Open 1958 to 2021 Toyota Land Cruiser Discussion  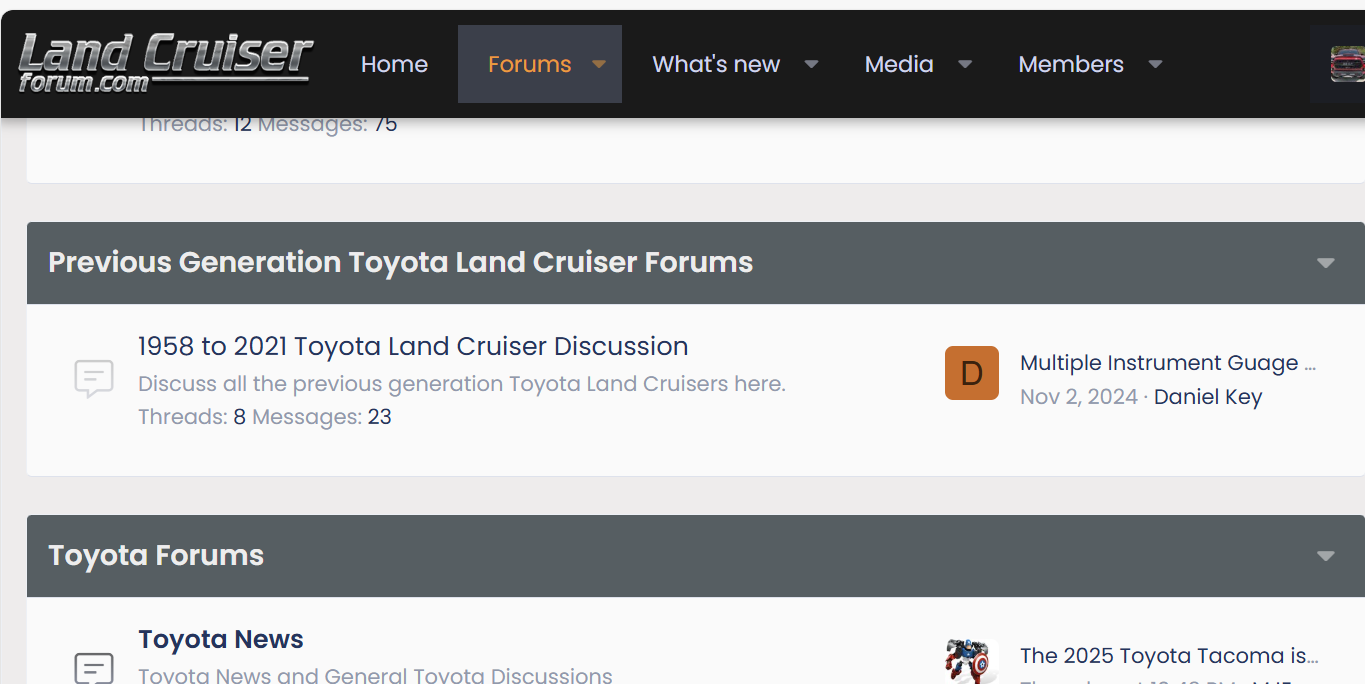click(x=413, y=346)
